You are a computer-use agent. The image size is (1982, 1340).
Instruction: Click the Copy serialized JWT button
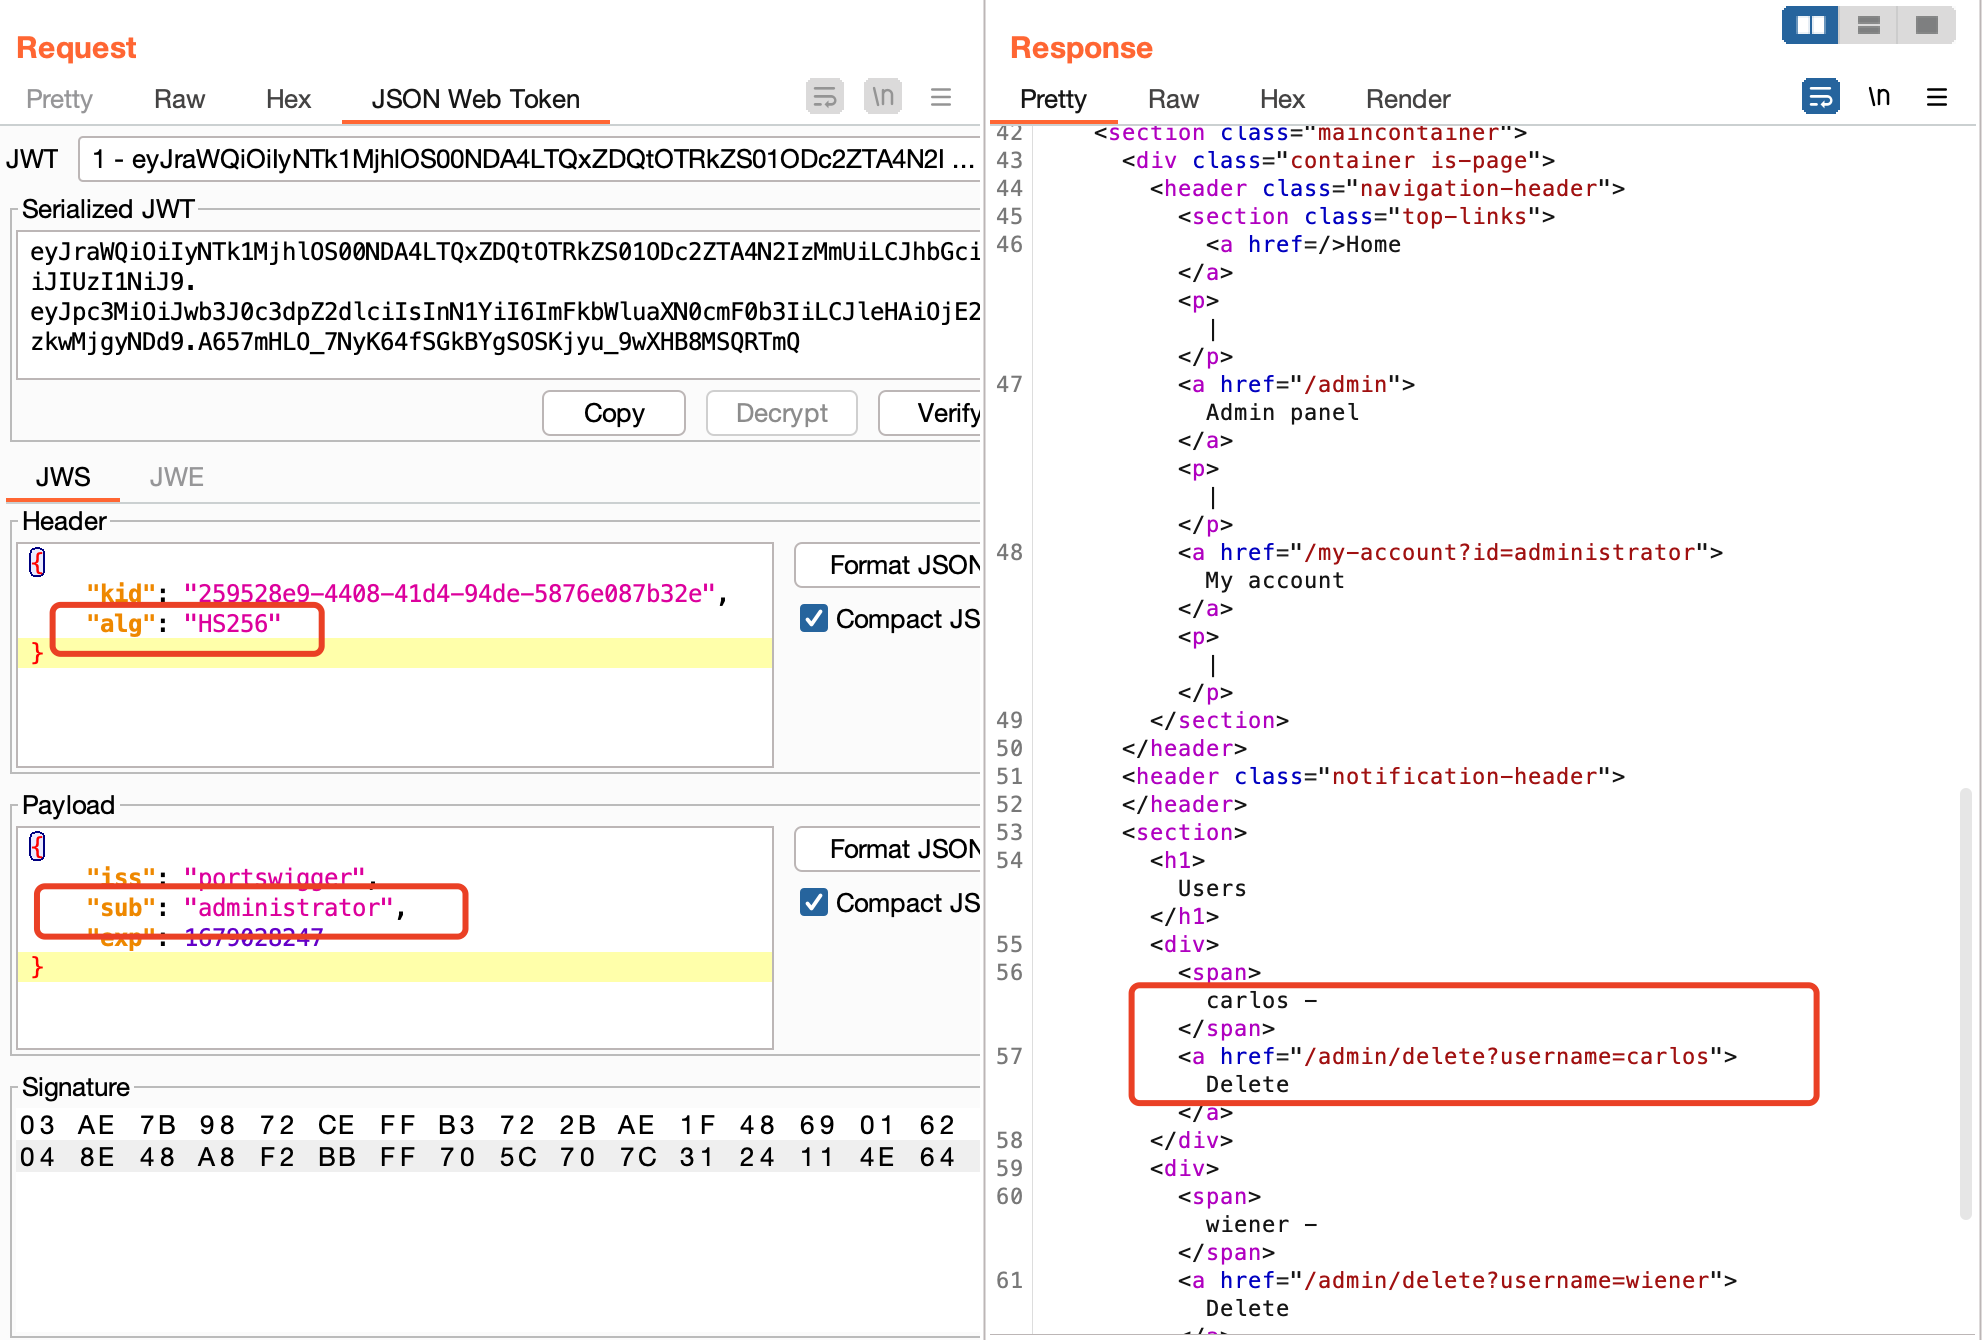pyautogui.click(x=613, y=413)
